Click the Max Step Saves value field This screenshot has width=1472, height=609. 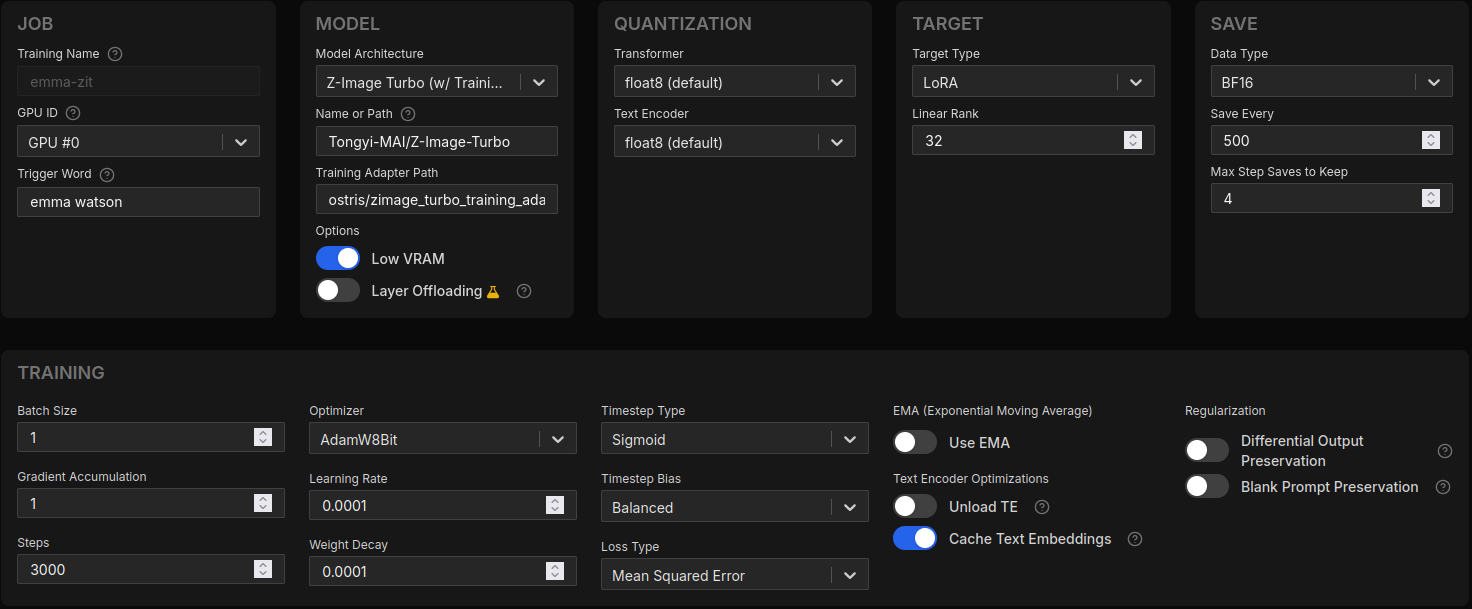pos(1331,198)
